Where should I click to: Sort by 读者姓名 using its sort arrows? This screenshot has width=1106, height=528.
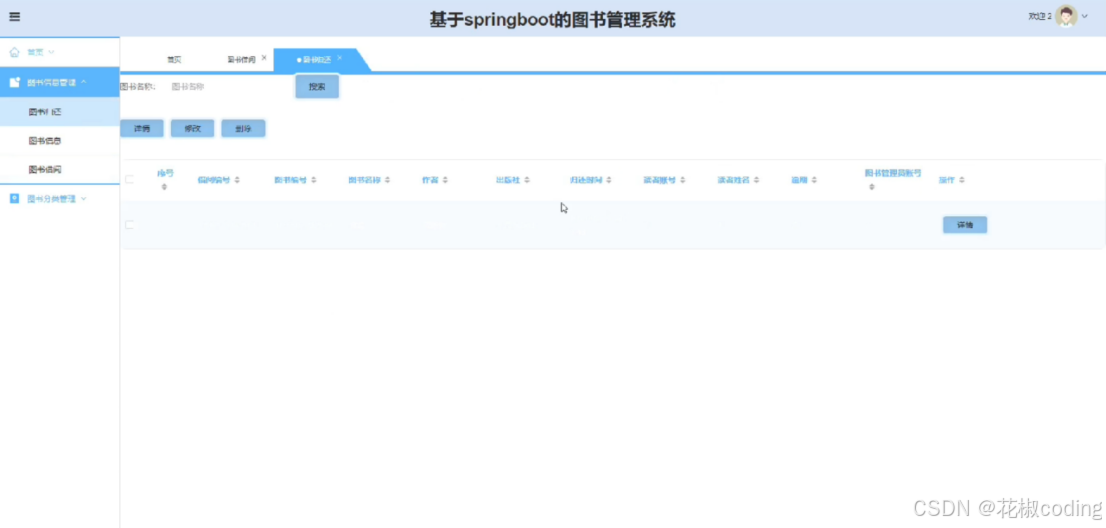(x=756, y=180)
